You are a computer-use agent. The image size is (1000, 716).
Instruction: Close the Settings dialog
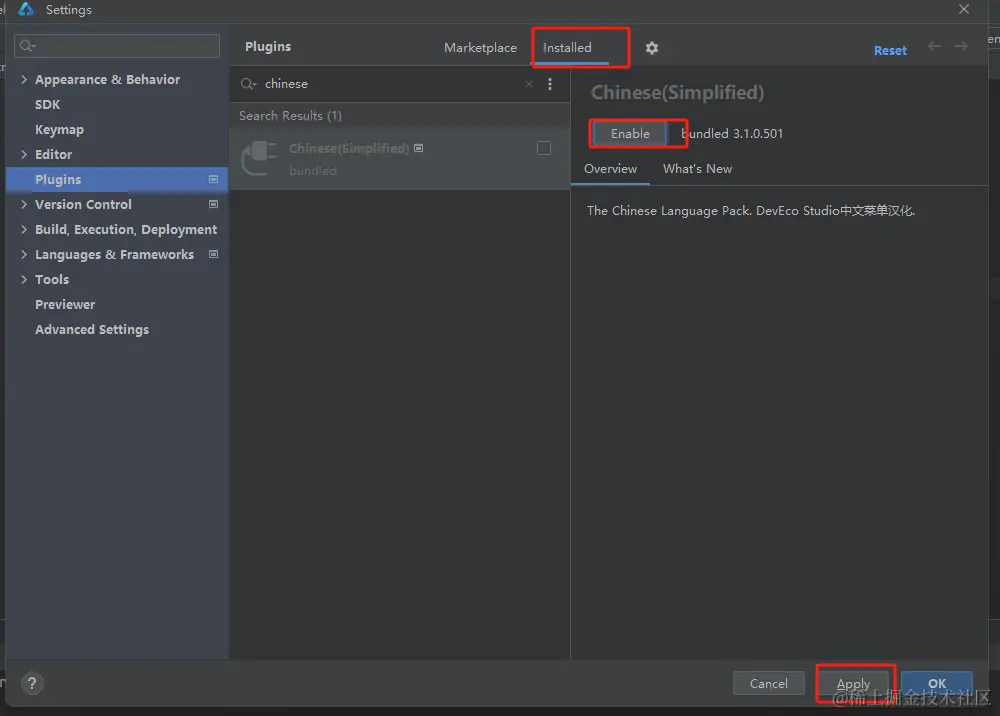point(964,10)
